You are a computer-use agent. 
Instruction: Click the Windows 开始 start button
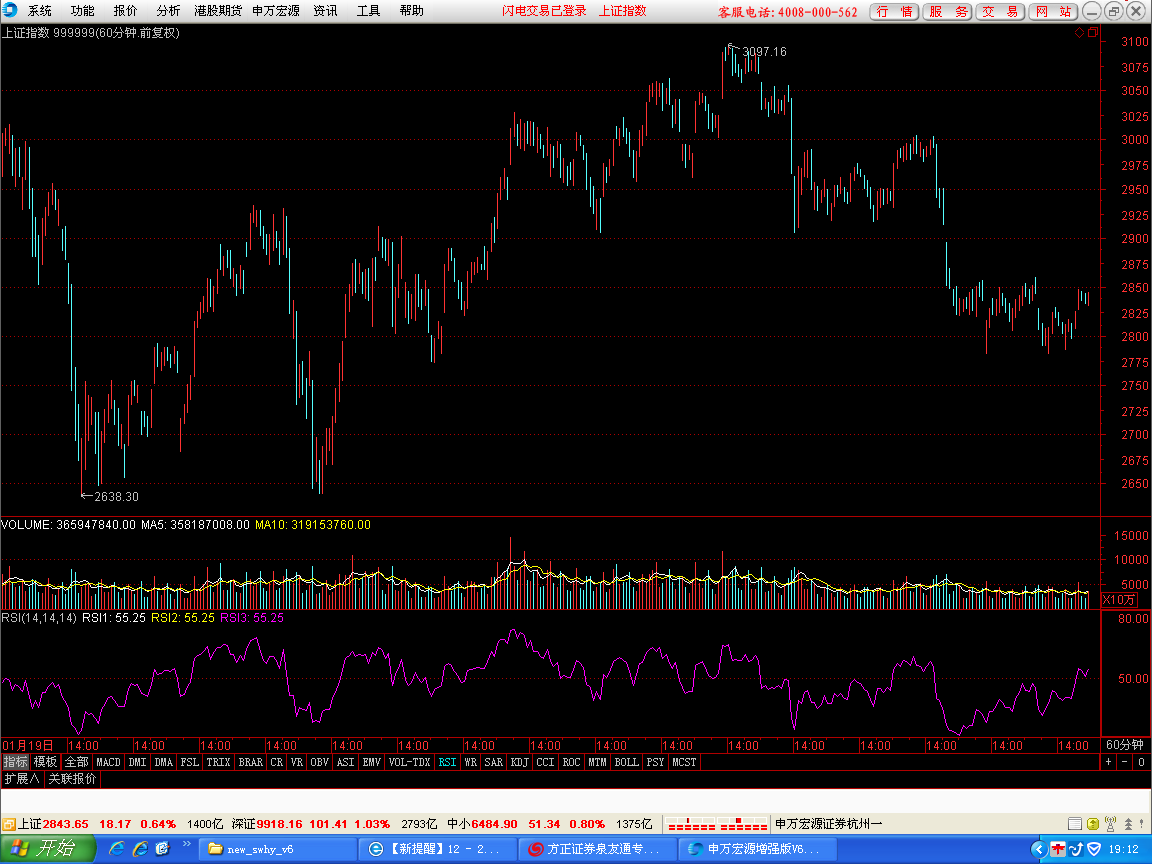(48, 849)
